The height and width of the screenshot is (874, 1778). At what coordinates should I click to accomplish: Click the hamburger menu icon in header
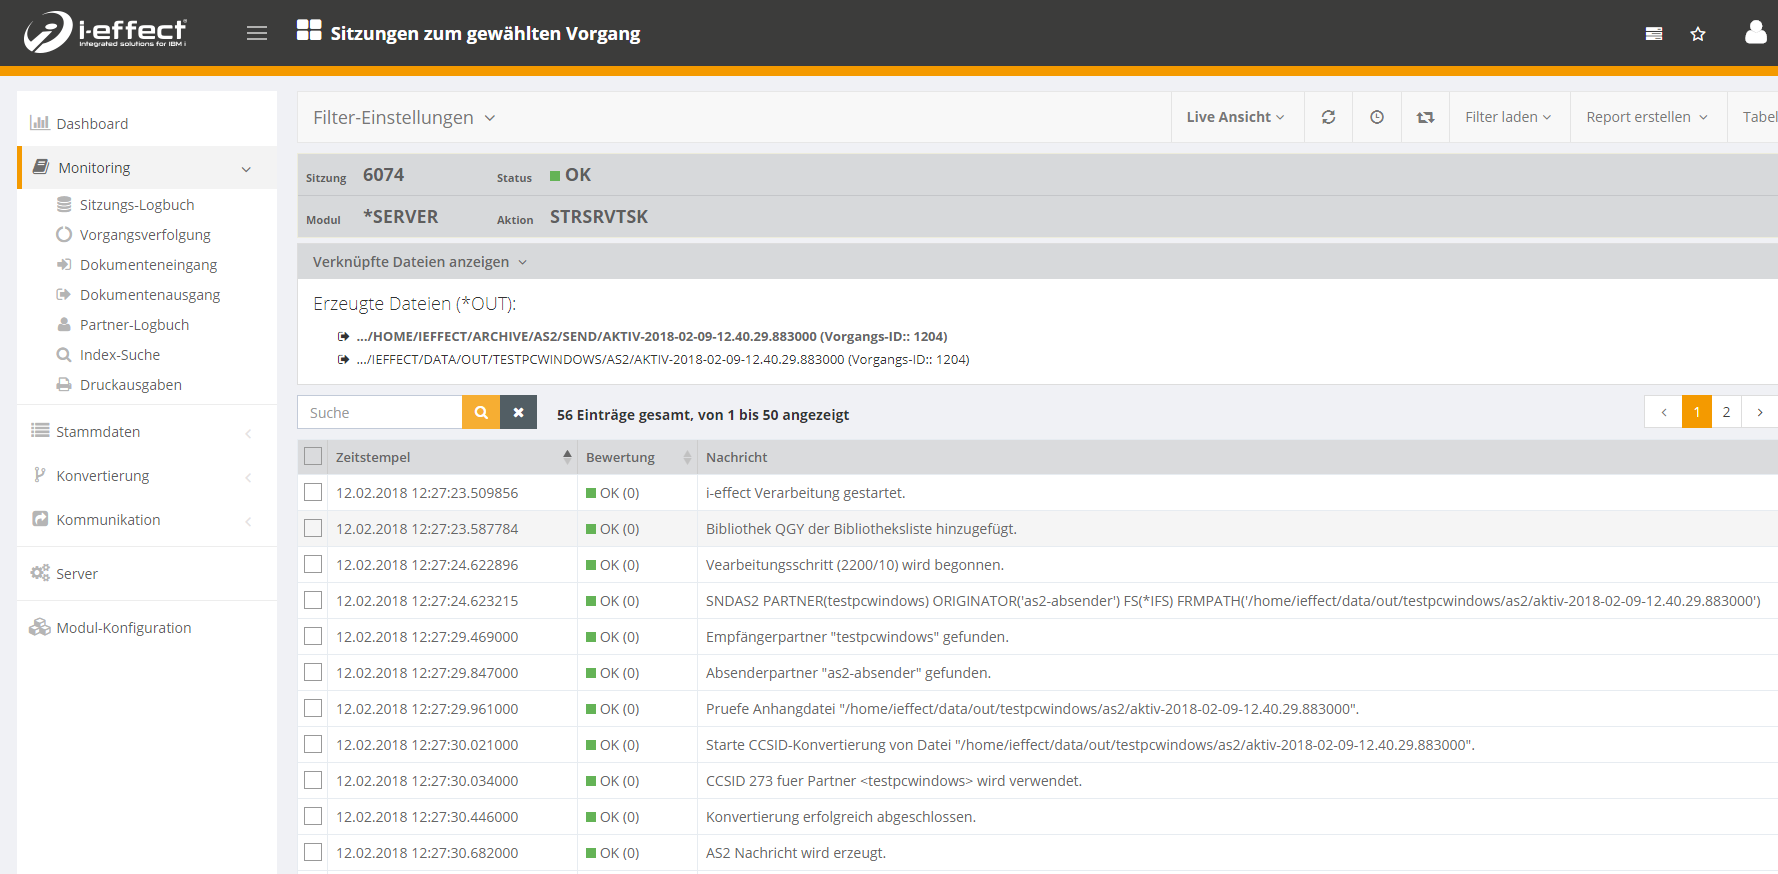(x=257, y=33)
